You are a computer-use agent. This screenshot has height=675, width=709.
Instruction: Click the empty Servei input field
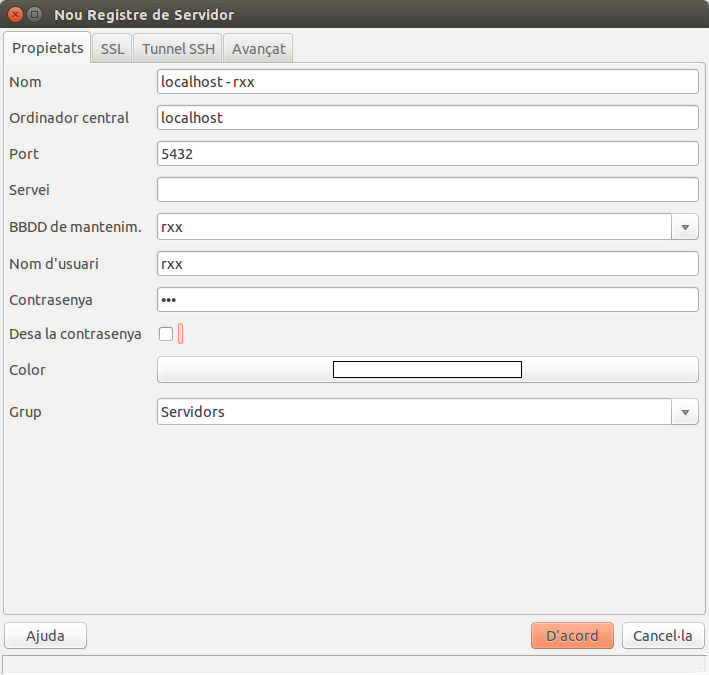coord(427,190)
